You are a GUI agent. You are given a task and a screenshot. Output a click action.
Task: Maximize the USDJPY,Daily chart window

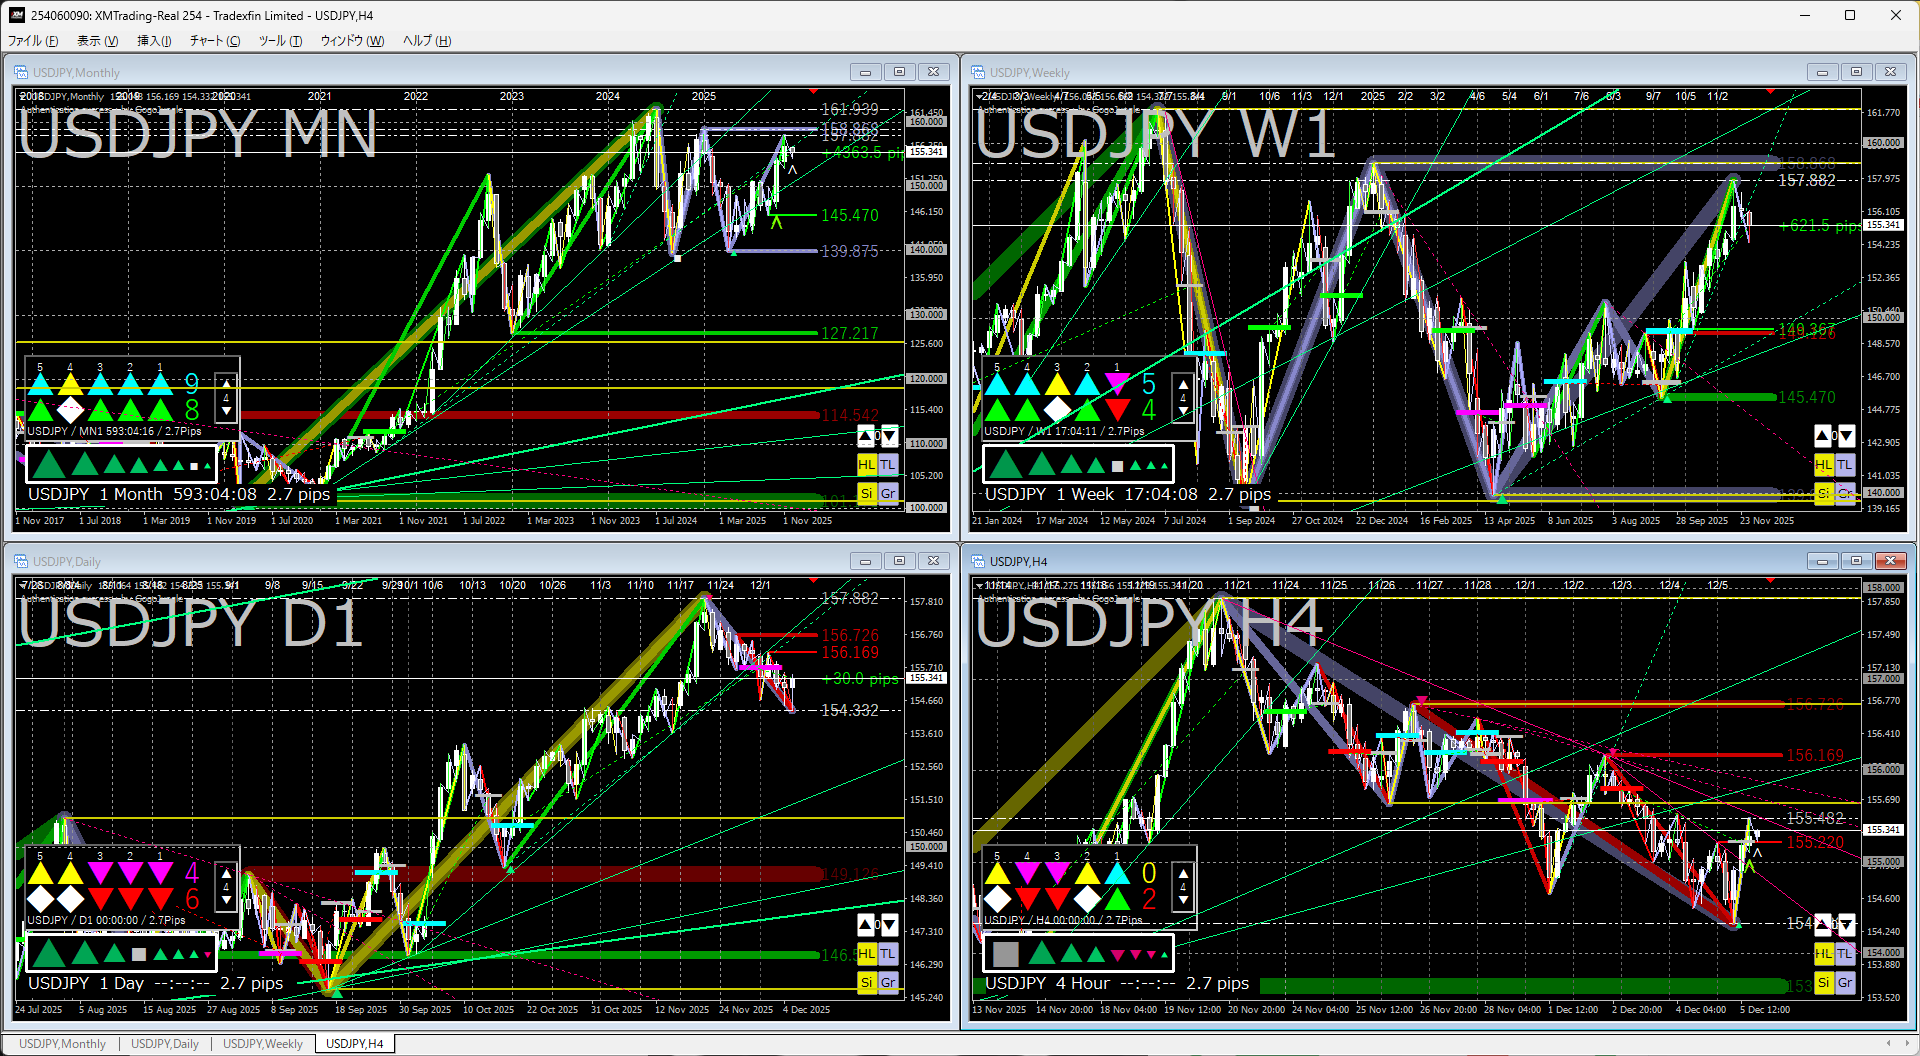899,561
